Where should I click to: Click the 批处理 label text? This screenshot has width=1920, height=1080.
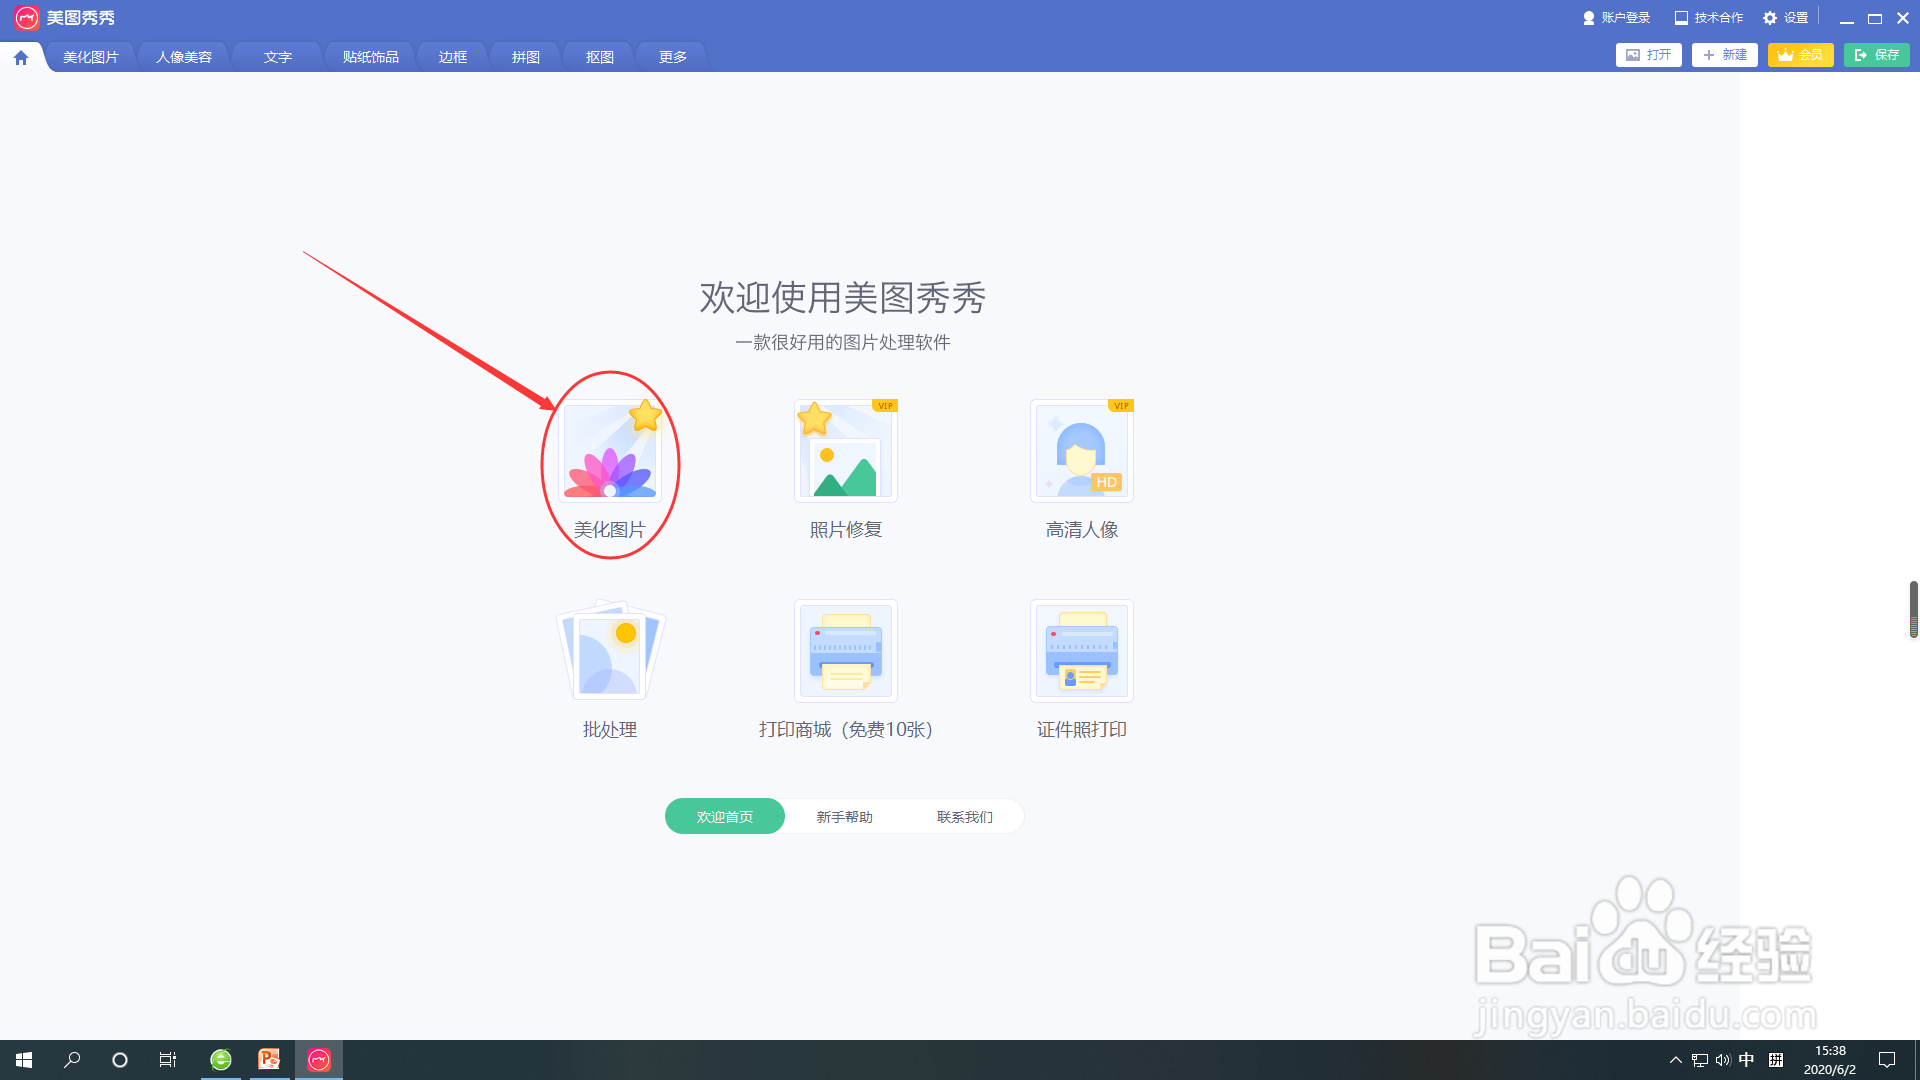610,730
